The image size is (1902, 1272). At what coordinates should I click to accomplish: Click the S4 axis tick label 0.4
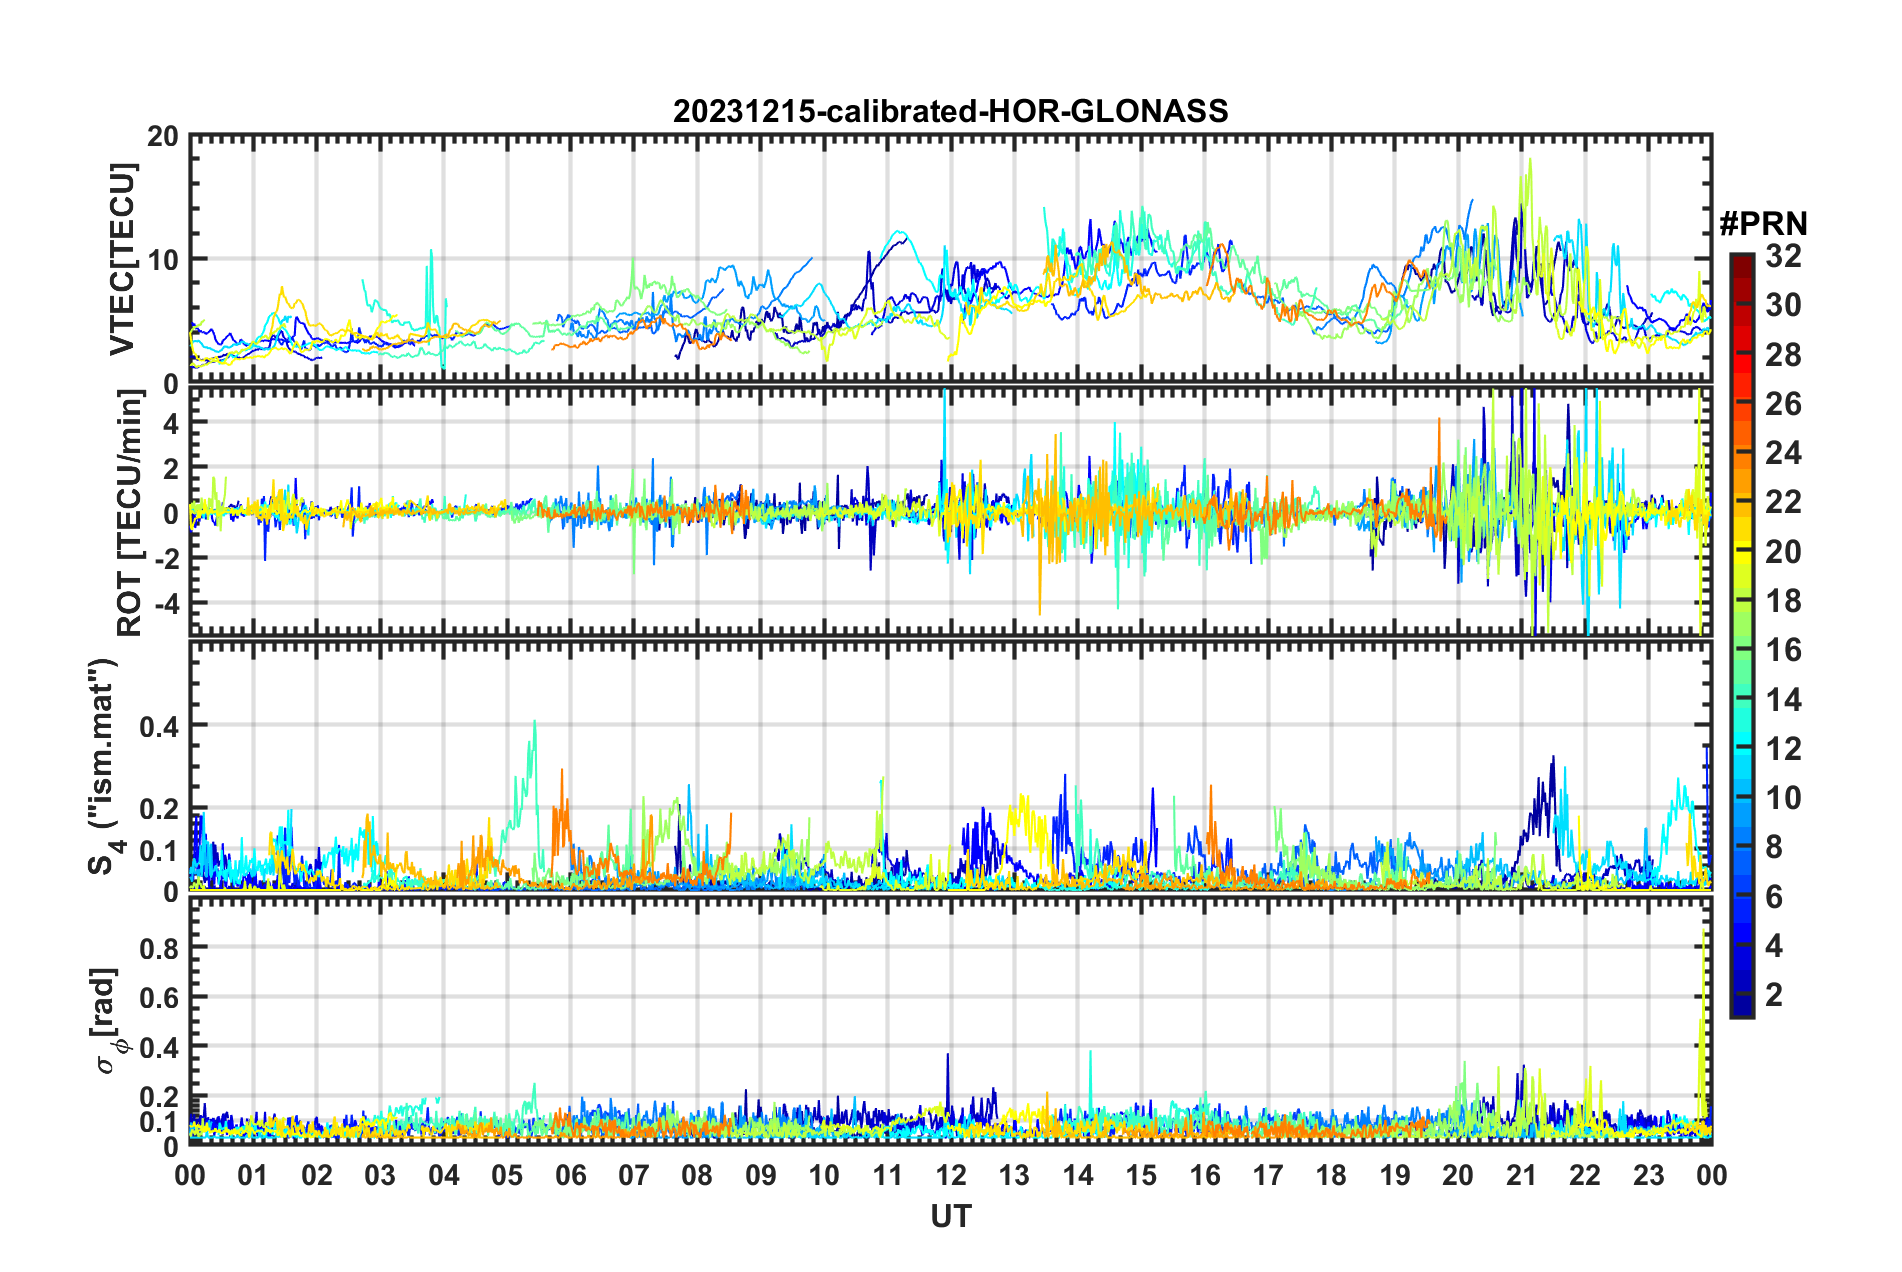(x=160, y=727)
